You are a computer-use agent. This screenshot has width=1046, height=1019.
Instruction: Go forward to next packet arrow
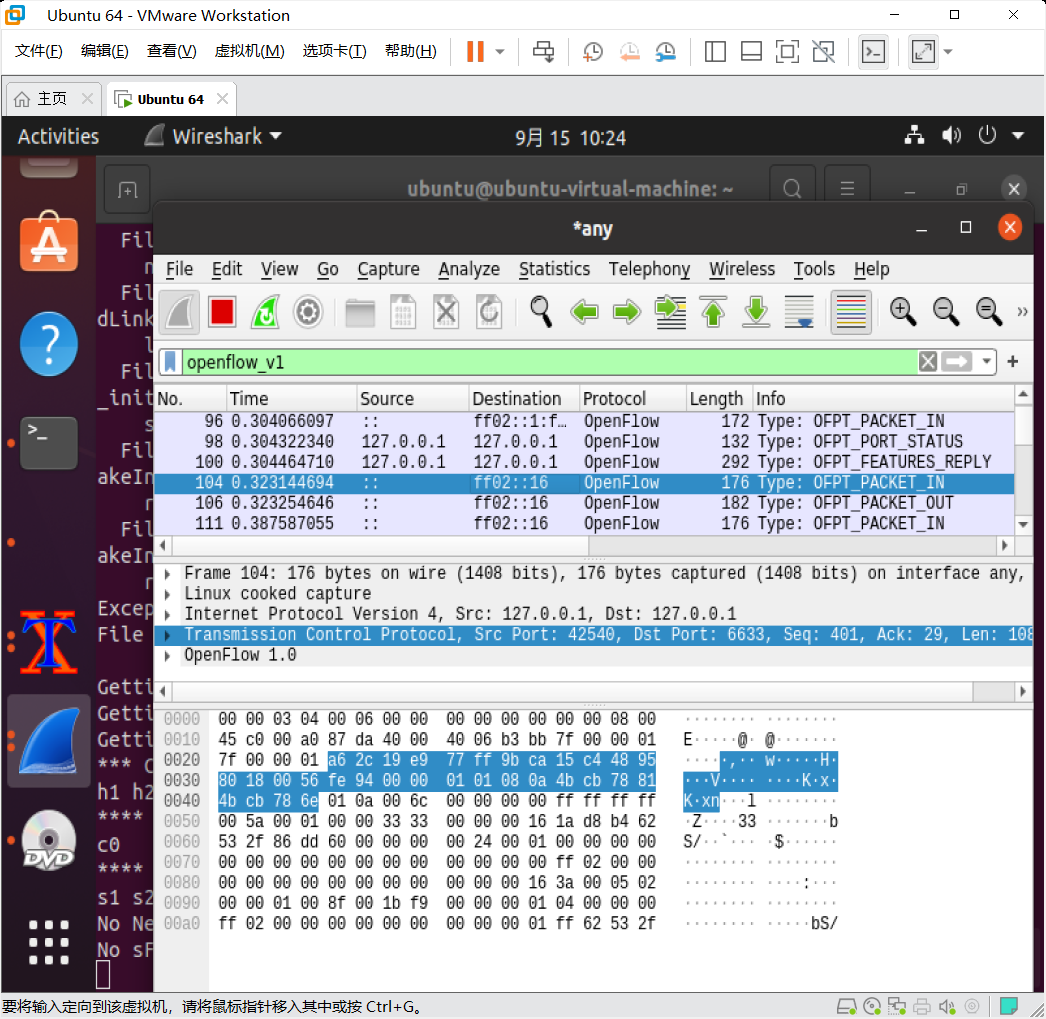point(627,312)
